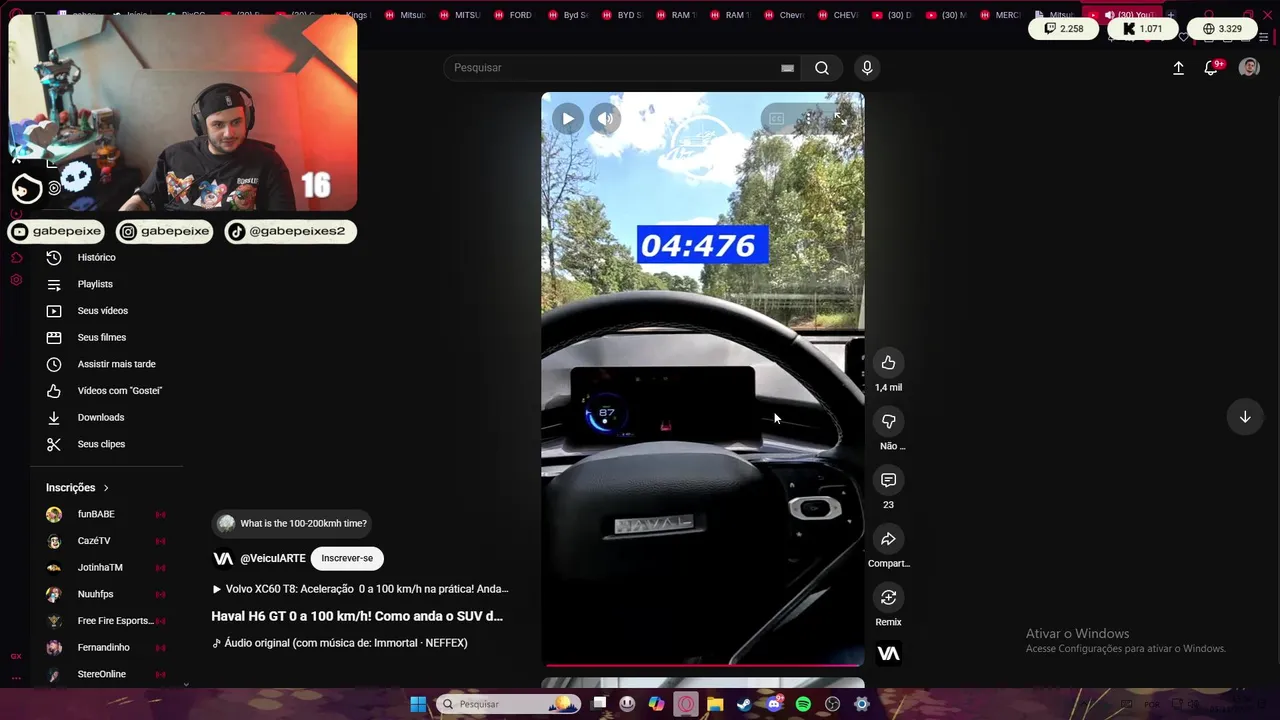Open the 23 comments
Screen dimensions: 1280x720
888,480
